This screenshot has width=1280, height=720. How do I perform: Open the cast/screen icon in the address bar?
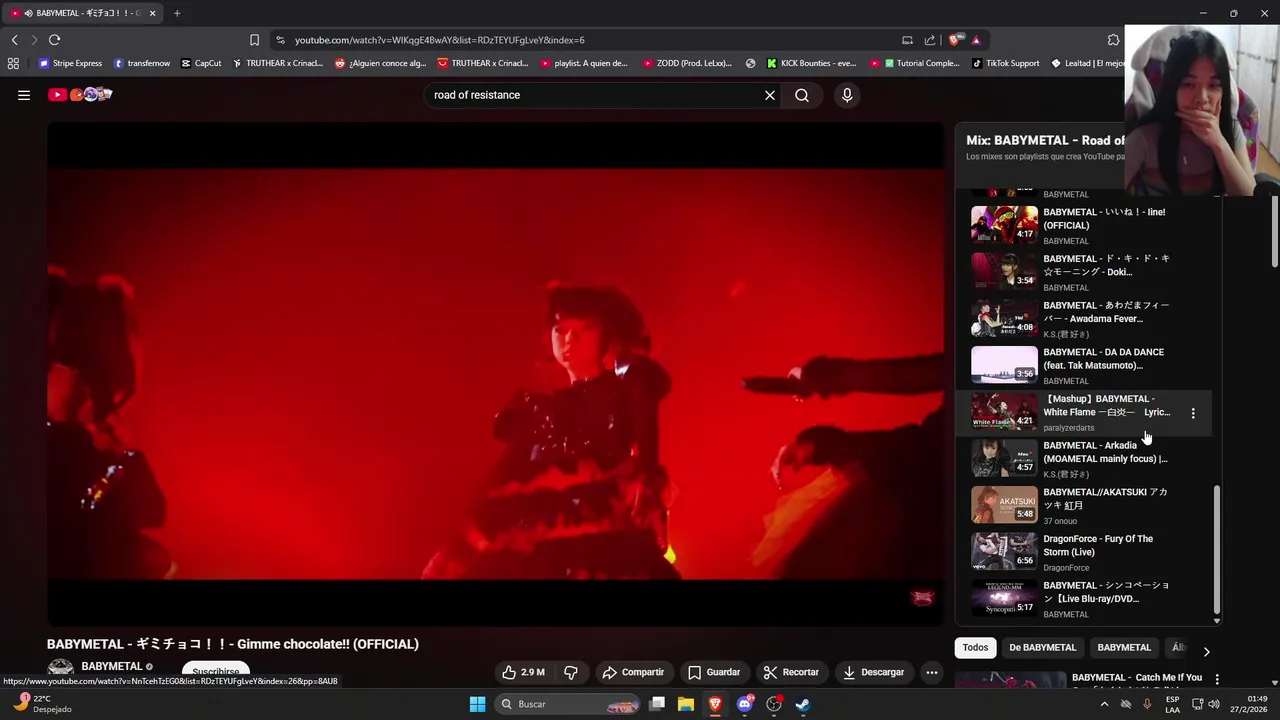(907, 40)
